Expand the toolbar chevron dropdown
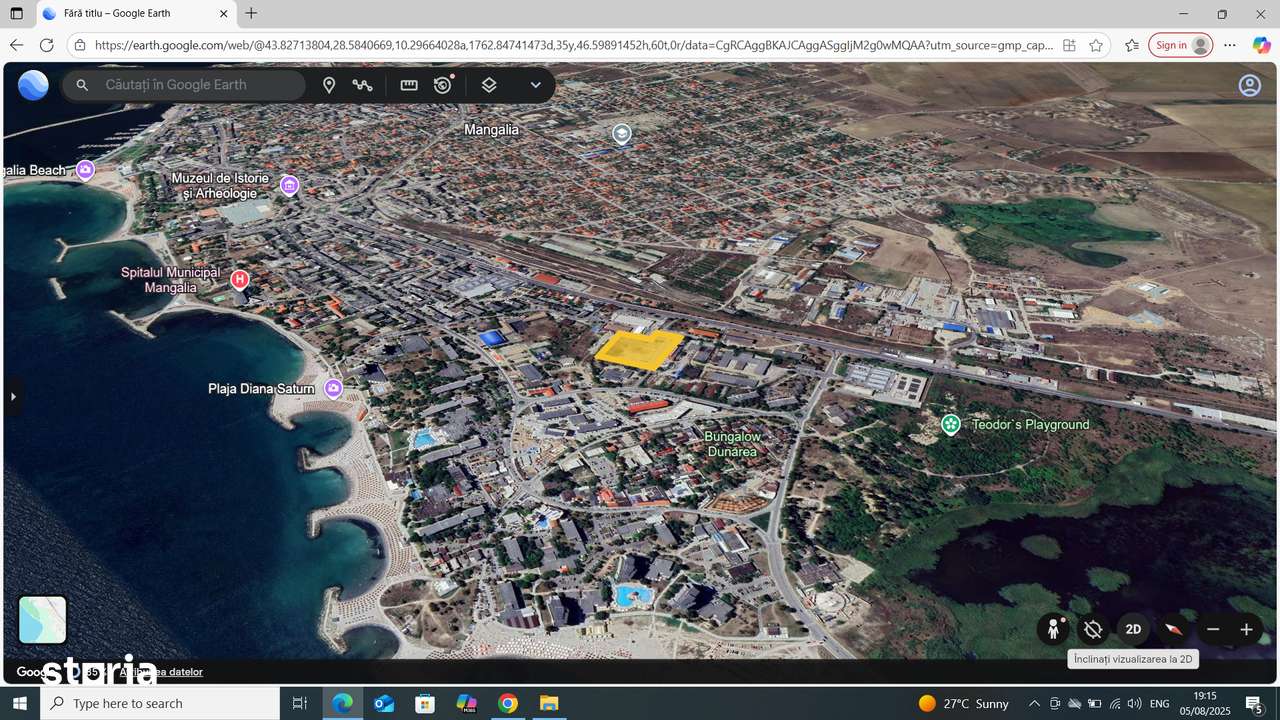Screen dimensions: 1280x720 [536, 85]
